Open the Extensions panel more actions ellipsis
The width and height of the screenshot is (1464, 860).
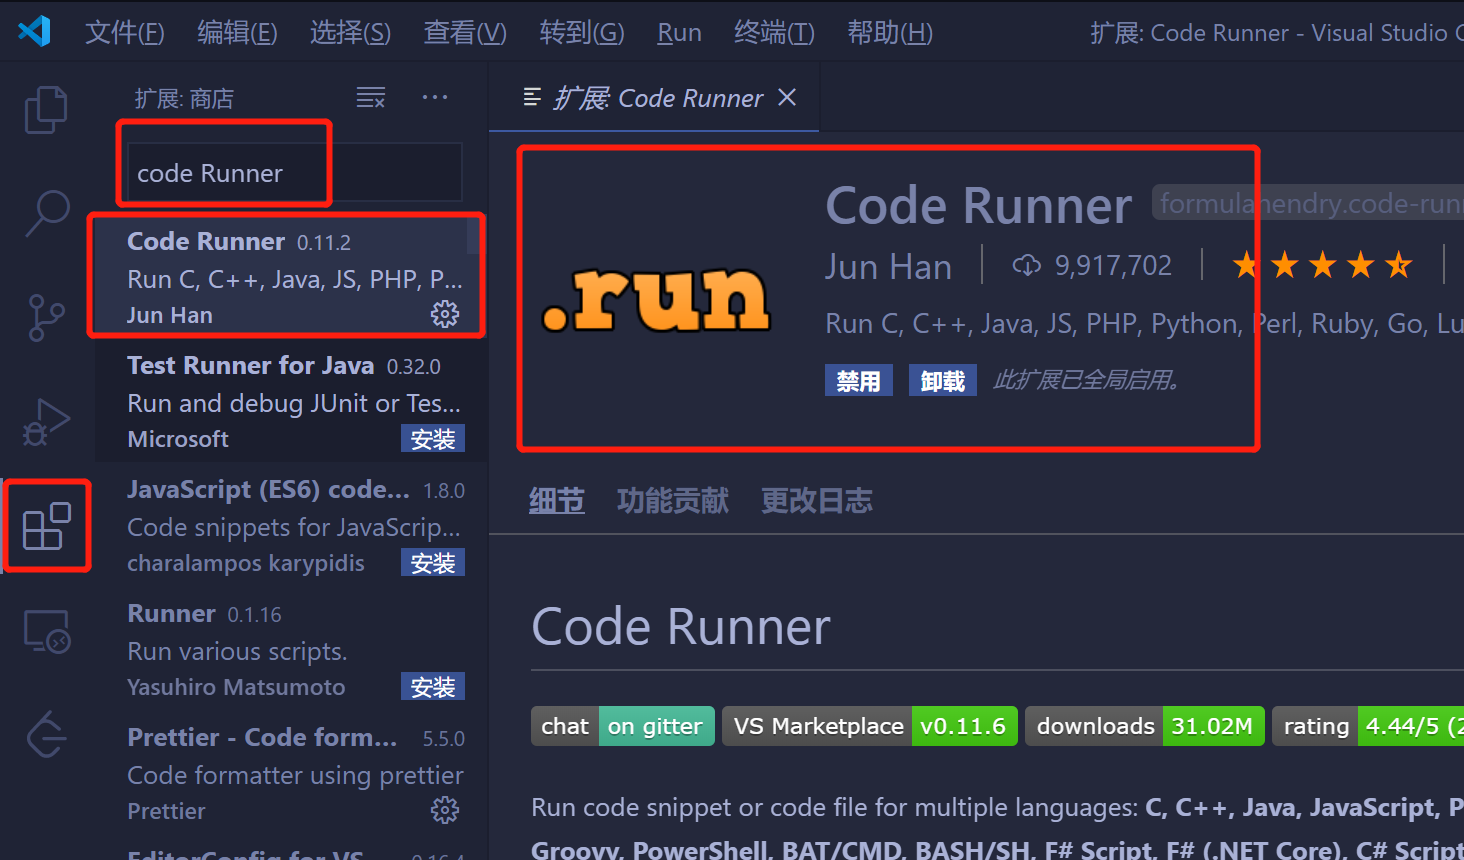coord(435,97)
